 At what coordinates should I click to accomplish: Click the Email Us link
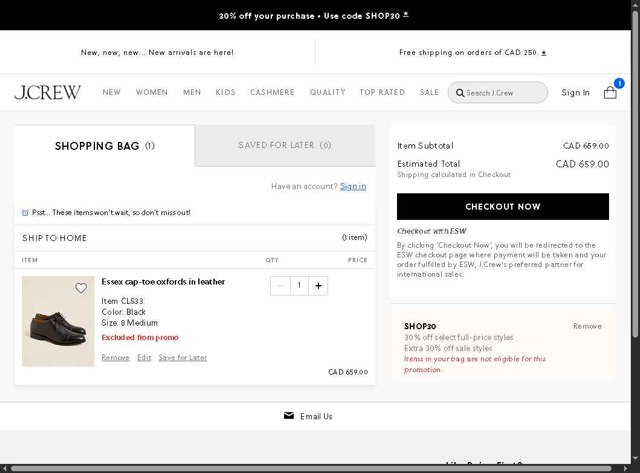[x=316, y=416]
